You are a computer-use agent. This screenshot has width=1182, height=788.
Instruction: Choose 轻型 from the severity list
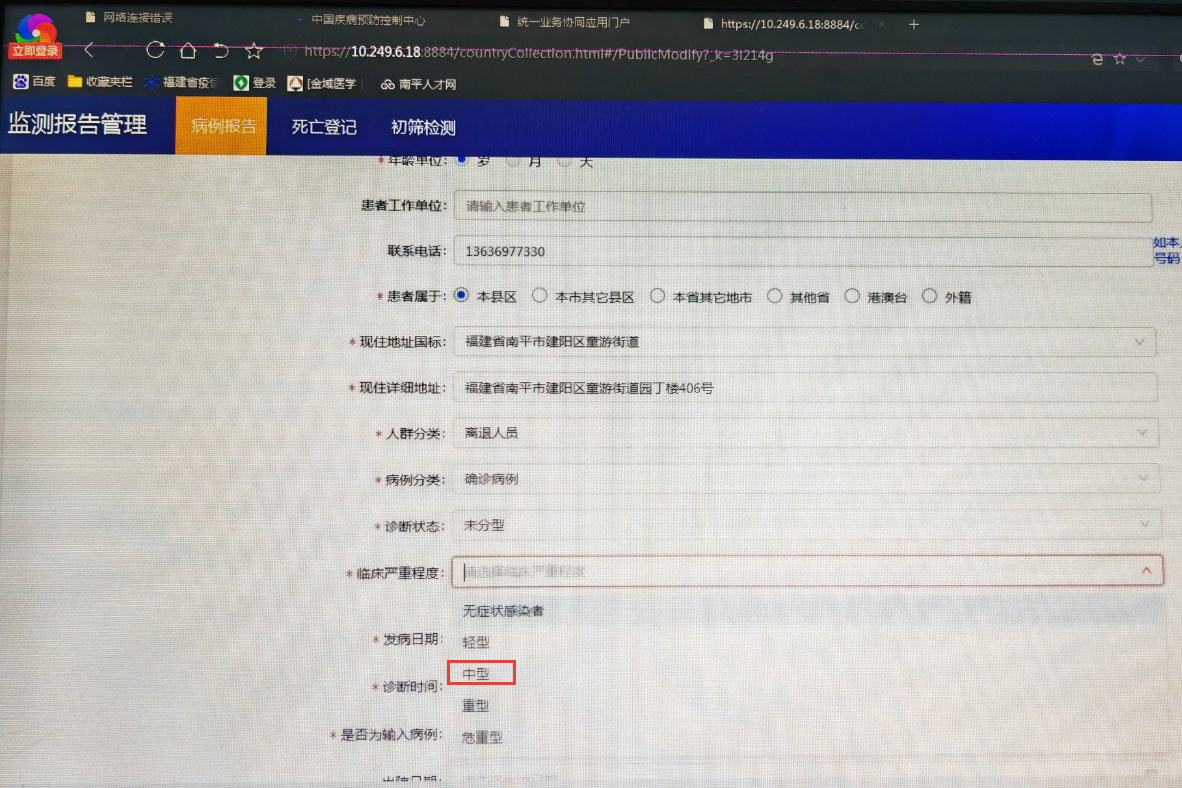tap(476, 642)
